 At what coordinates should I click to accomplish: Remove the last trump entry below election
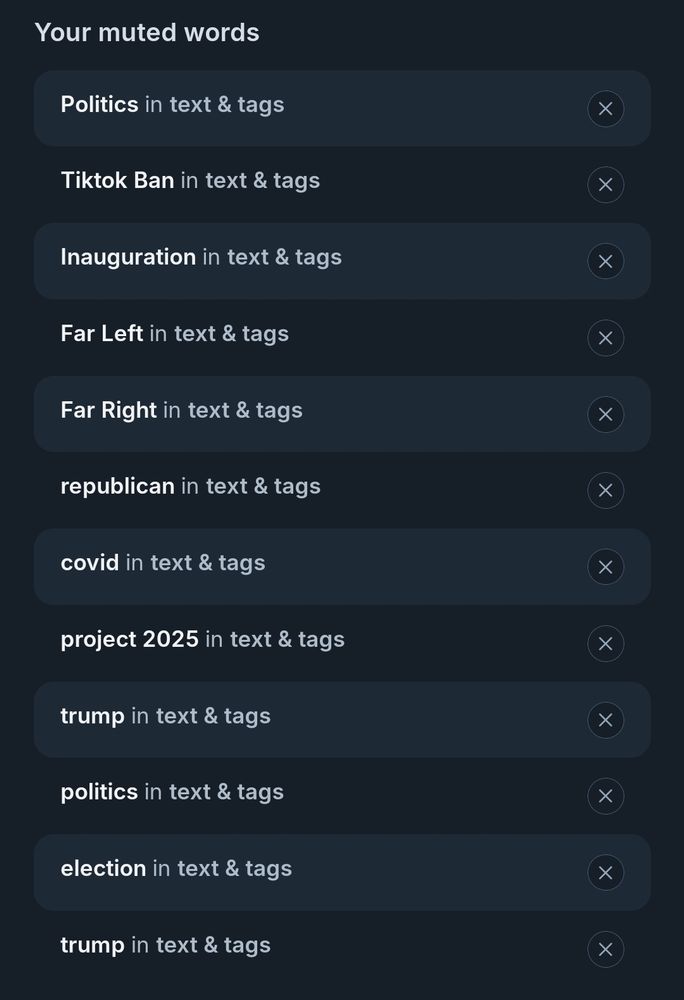pos(605,949)
